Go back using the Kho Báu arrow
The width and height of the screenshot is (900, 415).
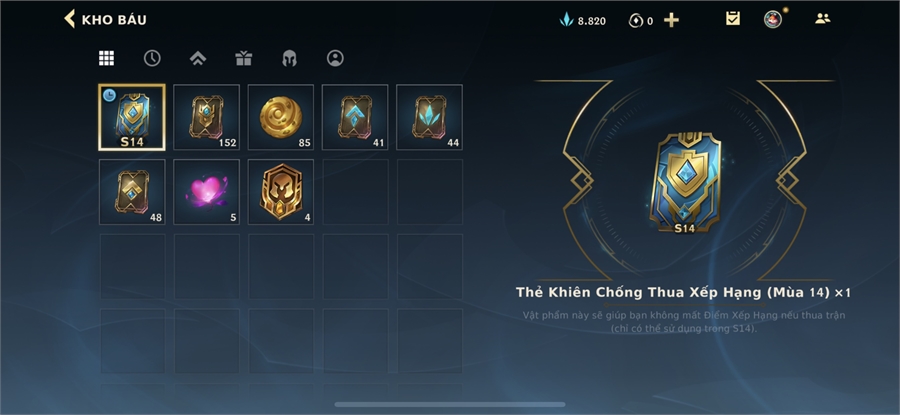69,19
